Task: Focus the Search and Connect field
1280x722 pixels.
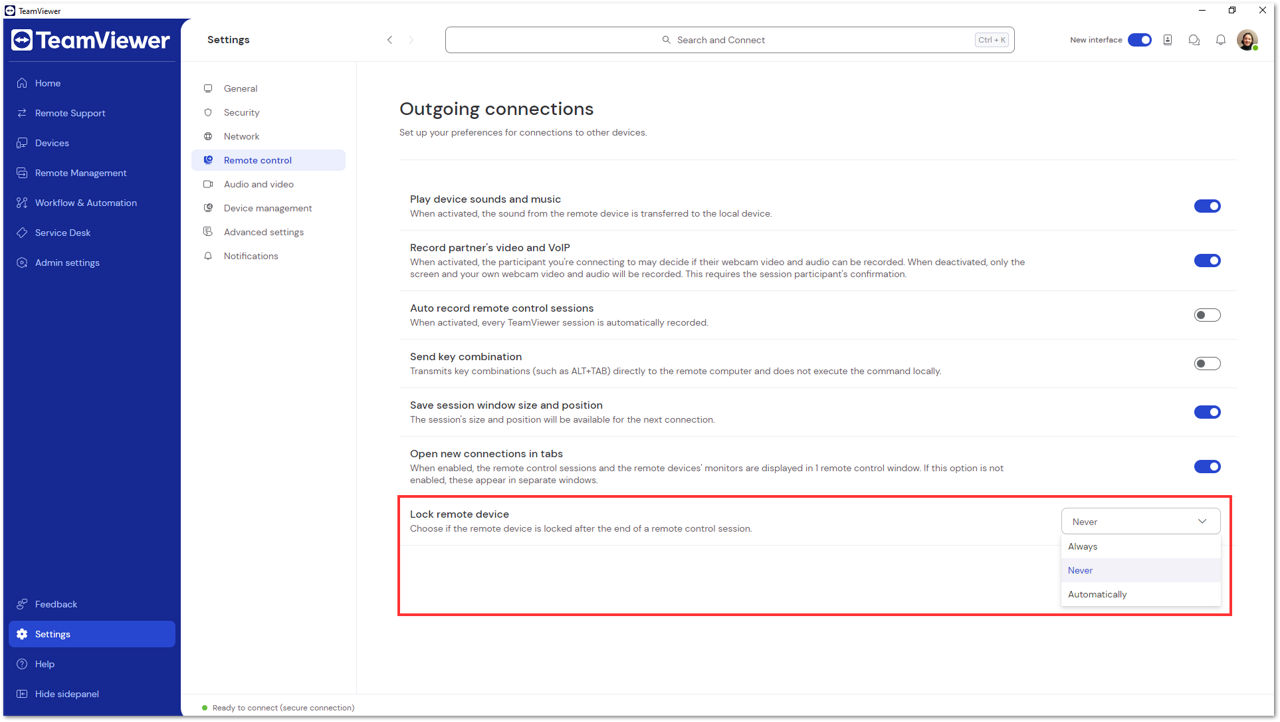Action: point(729,40)
